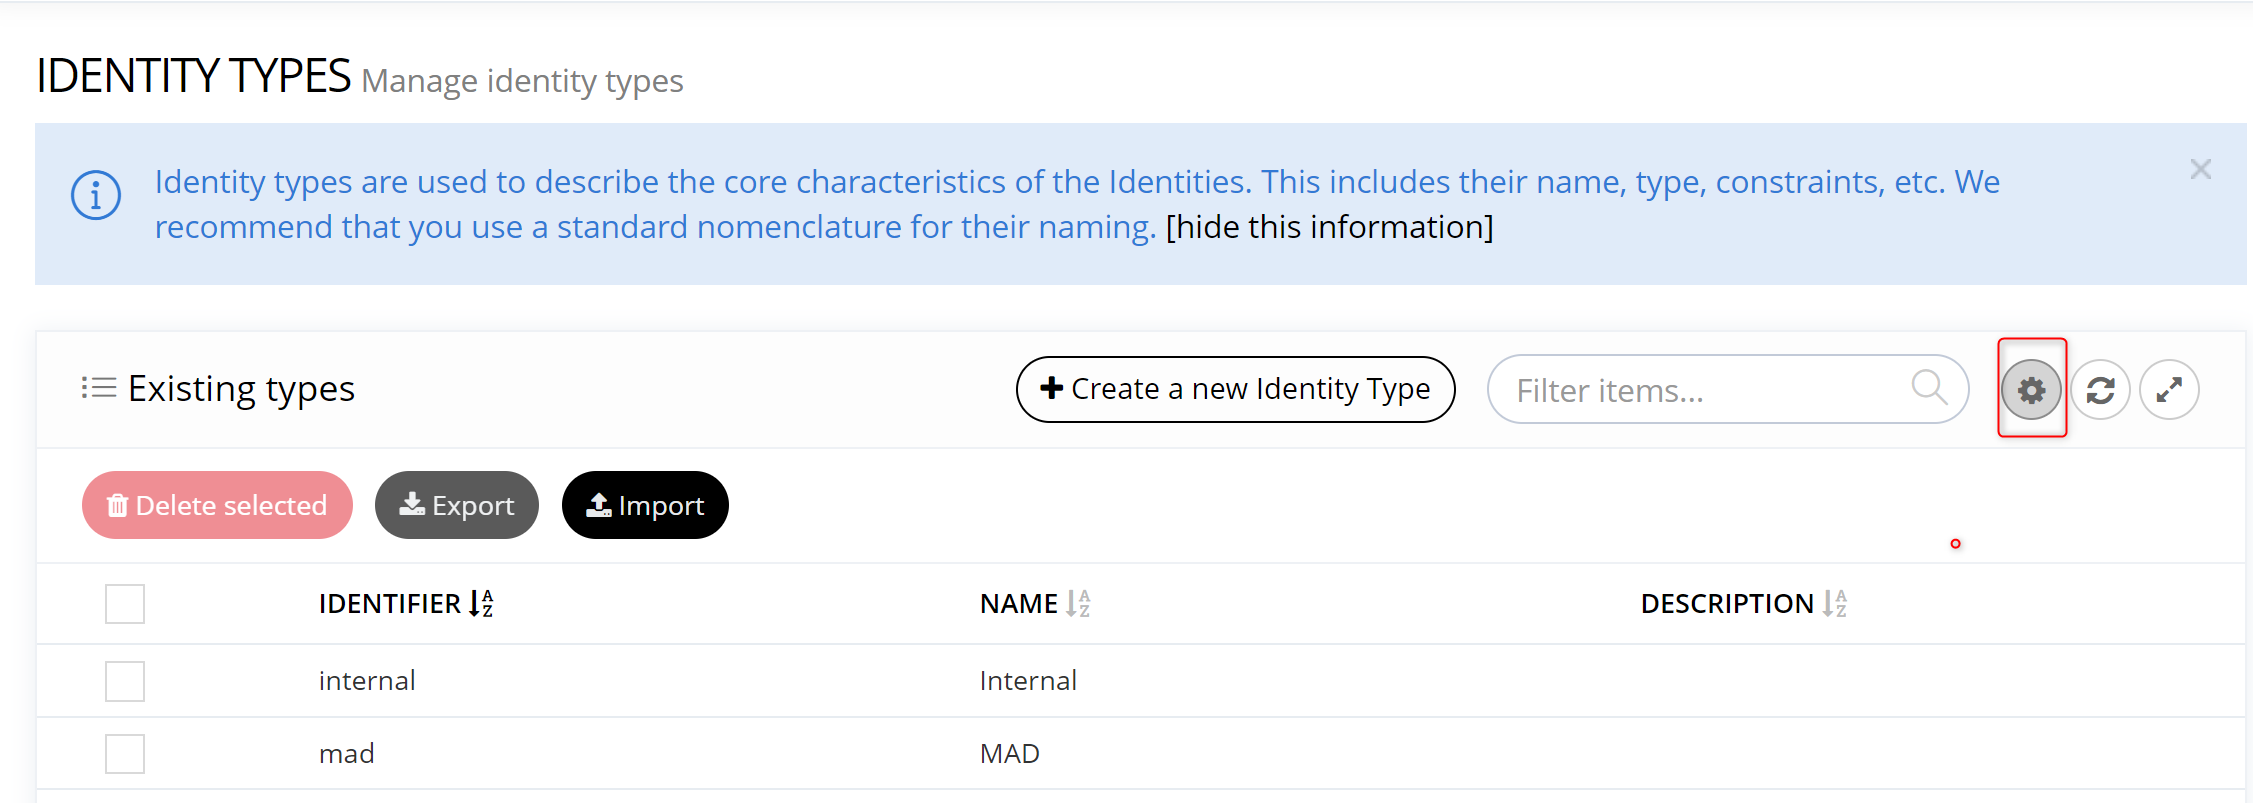Image resolution: width=2253 pixels, height=803 pixels.
Task: Sort by Identifier column
Action: tap(481, 603)
